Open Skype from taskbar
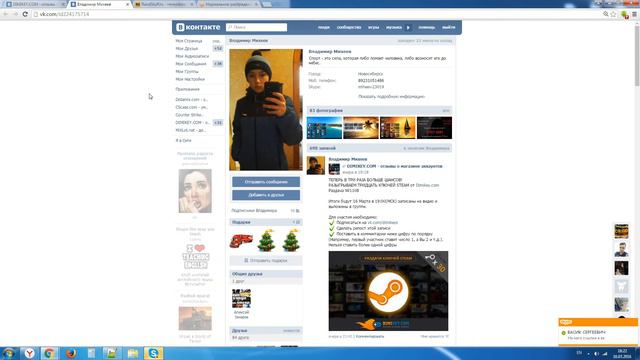Screen dimensions: 640x360 [x=153, y=353]
